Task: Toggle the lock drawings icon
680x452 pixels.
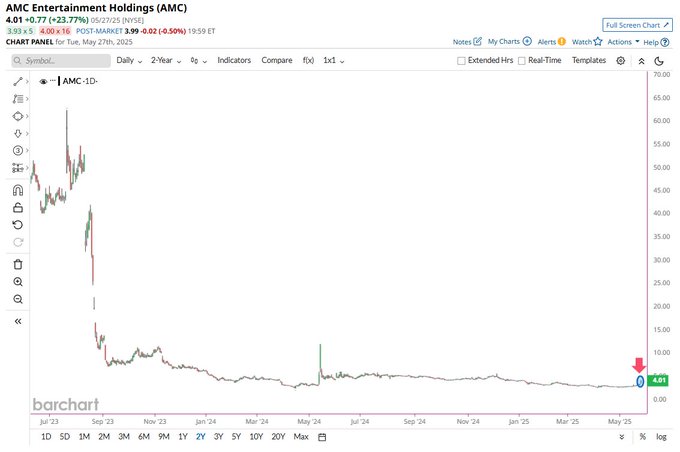Action: (x=18, y=207)
